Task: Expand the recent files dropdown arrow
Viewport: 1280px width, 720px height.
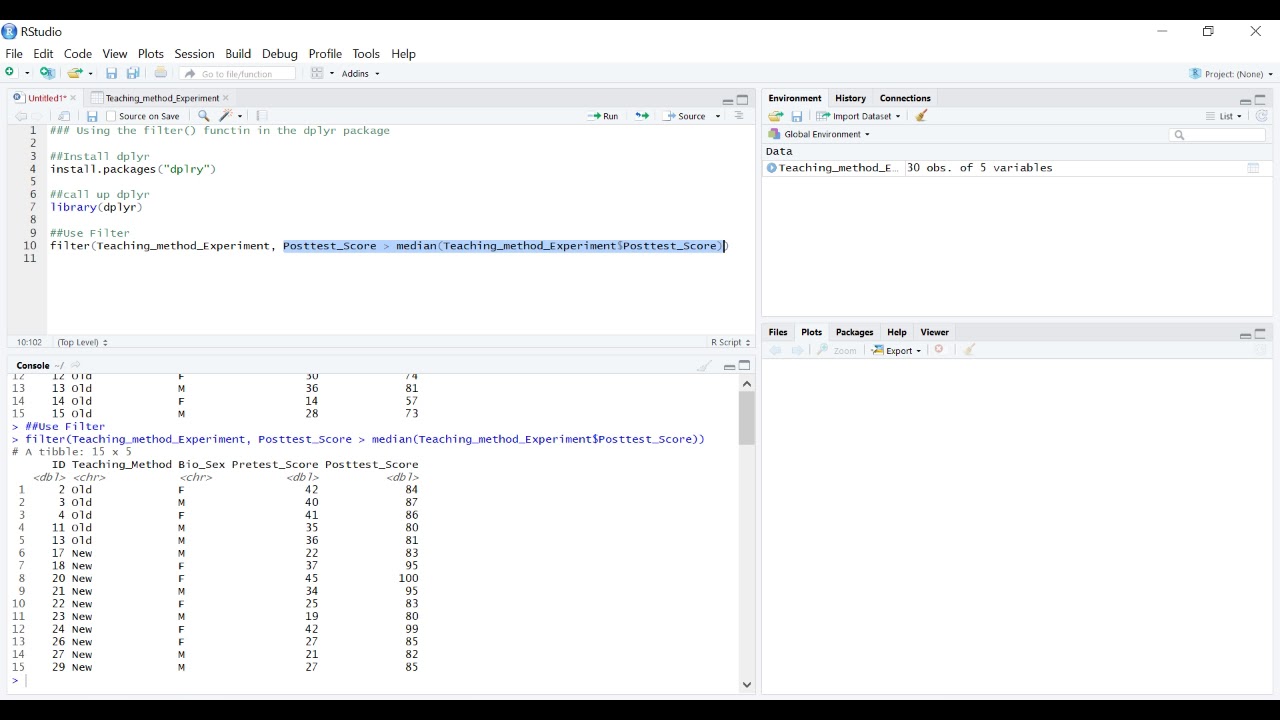Action: 90,74
